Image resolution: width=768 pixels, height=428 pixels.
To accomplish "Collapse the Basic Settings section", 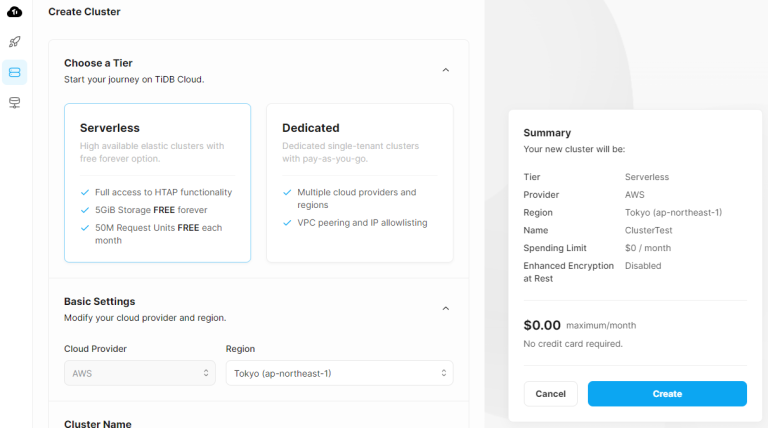I will point(446,309).
